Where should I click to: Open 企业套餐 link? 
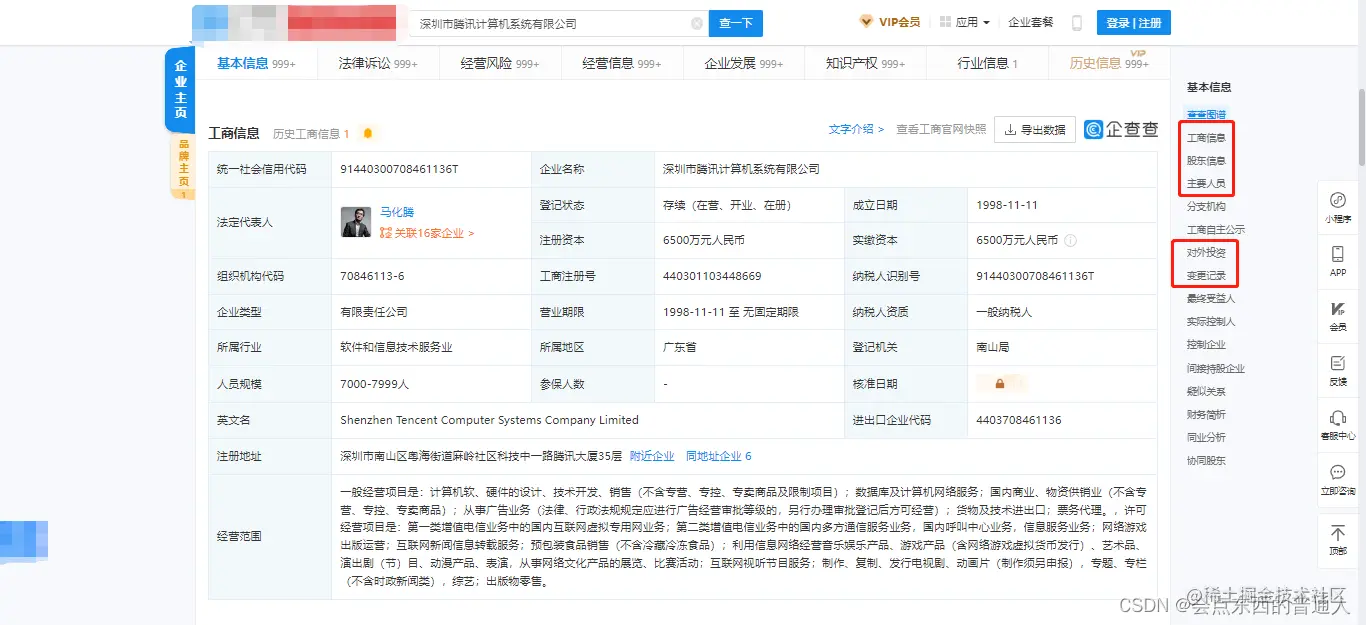[x=1030, y=22]
